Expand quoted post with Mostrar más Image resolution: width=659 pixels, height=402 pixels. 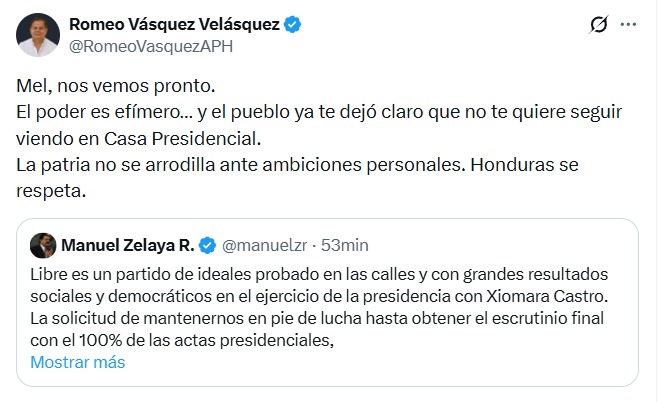78,362
